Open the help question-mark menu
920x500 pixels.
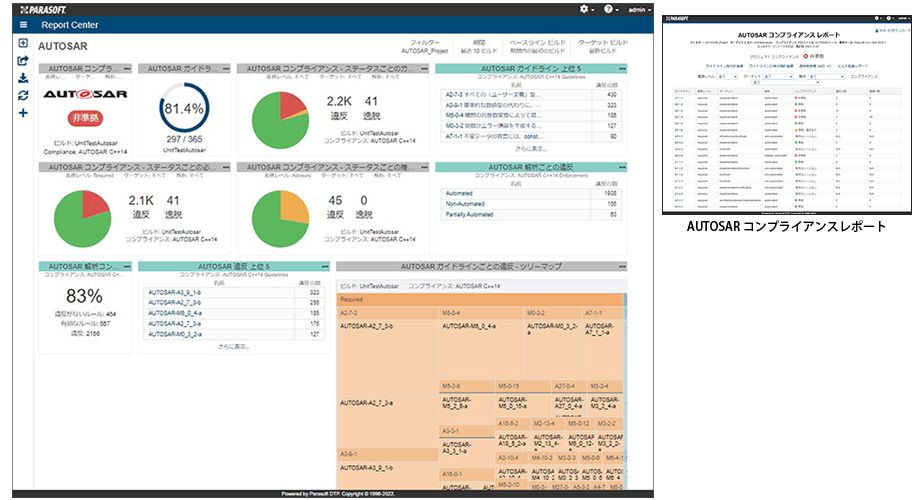click(x=611, y=9)
